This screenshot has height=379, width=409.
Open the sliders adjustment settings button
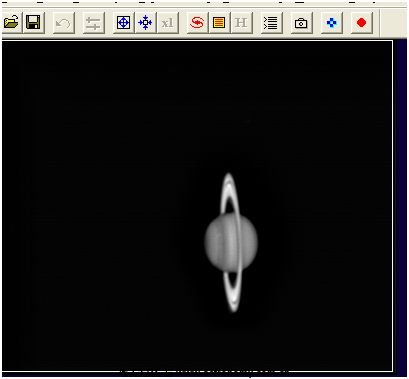[93, 23]
